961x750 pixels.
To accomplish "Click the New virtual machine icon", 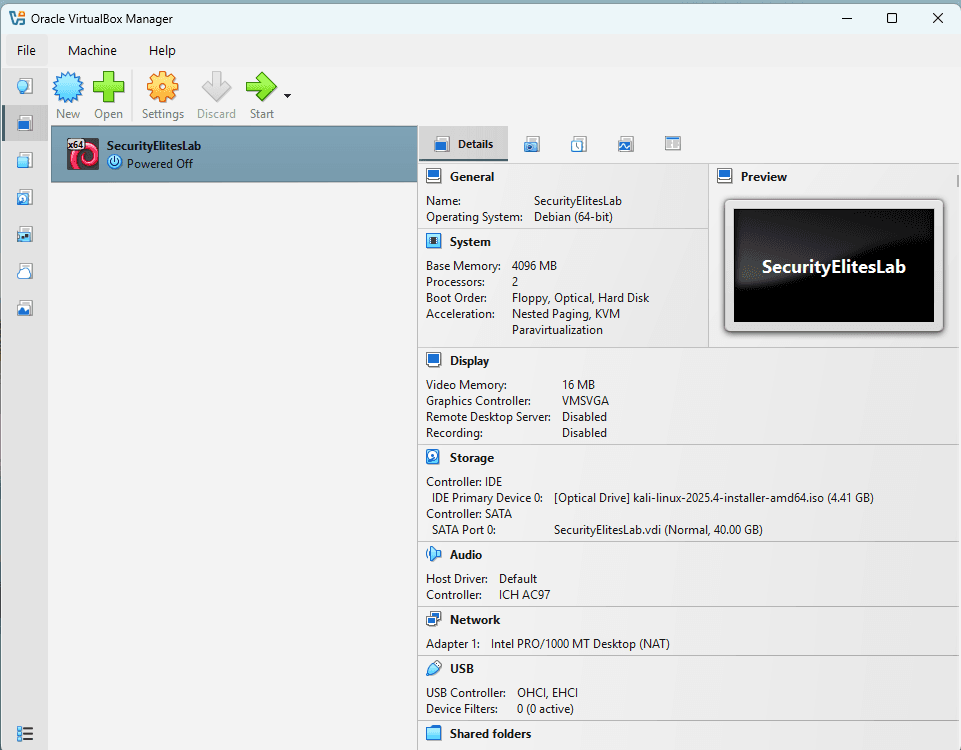I will [x=68, y=90].
